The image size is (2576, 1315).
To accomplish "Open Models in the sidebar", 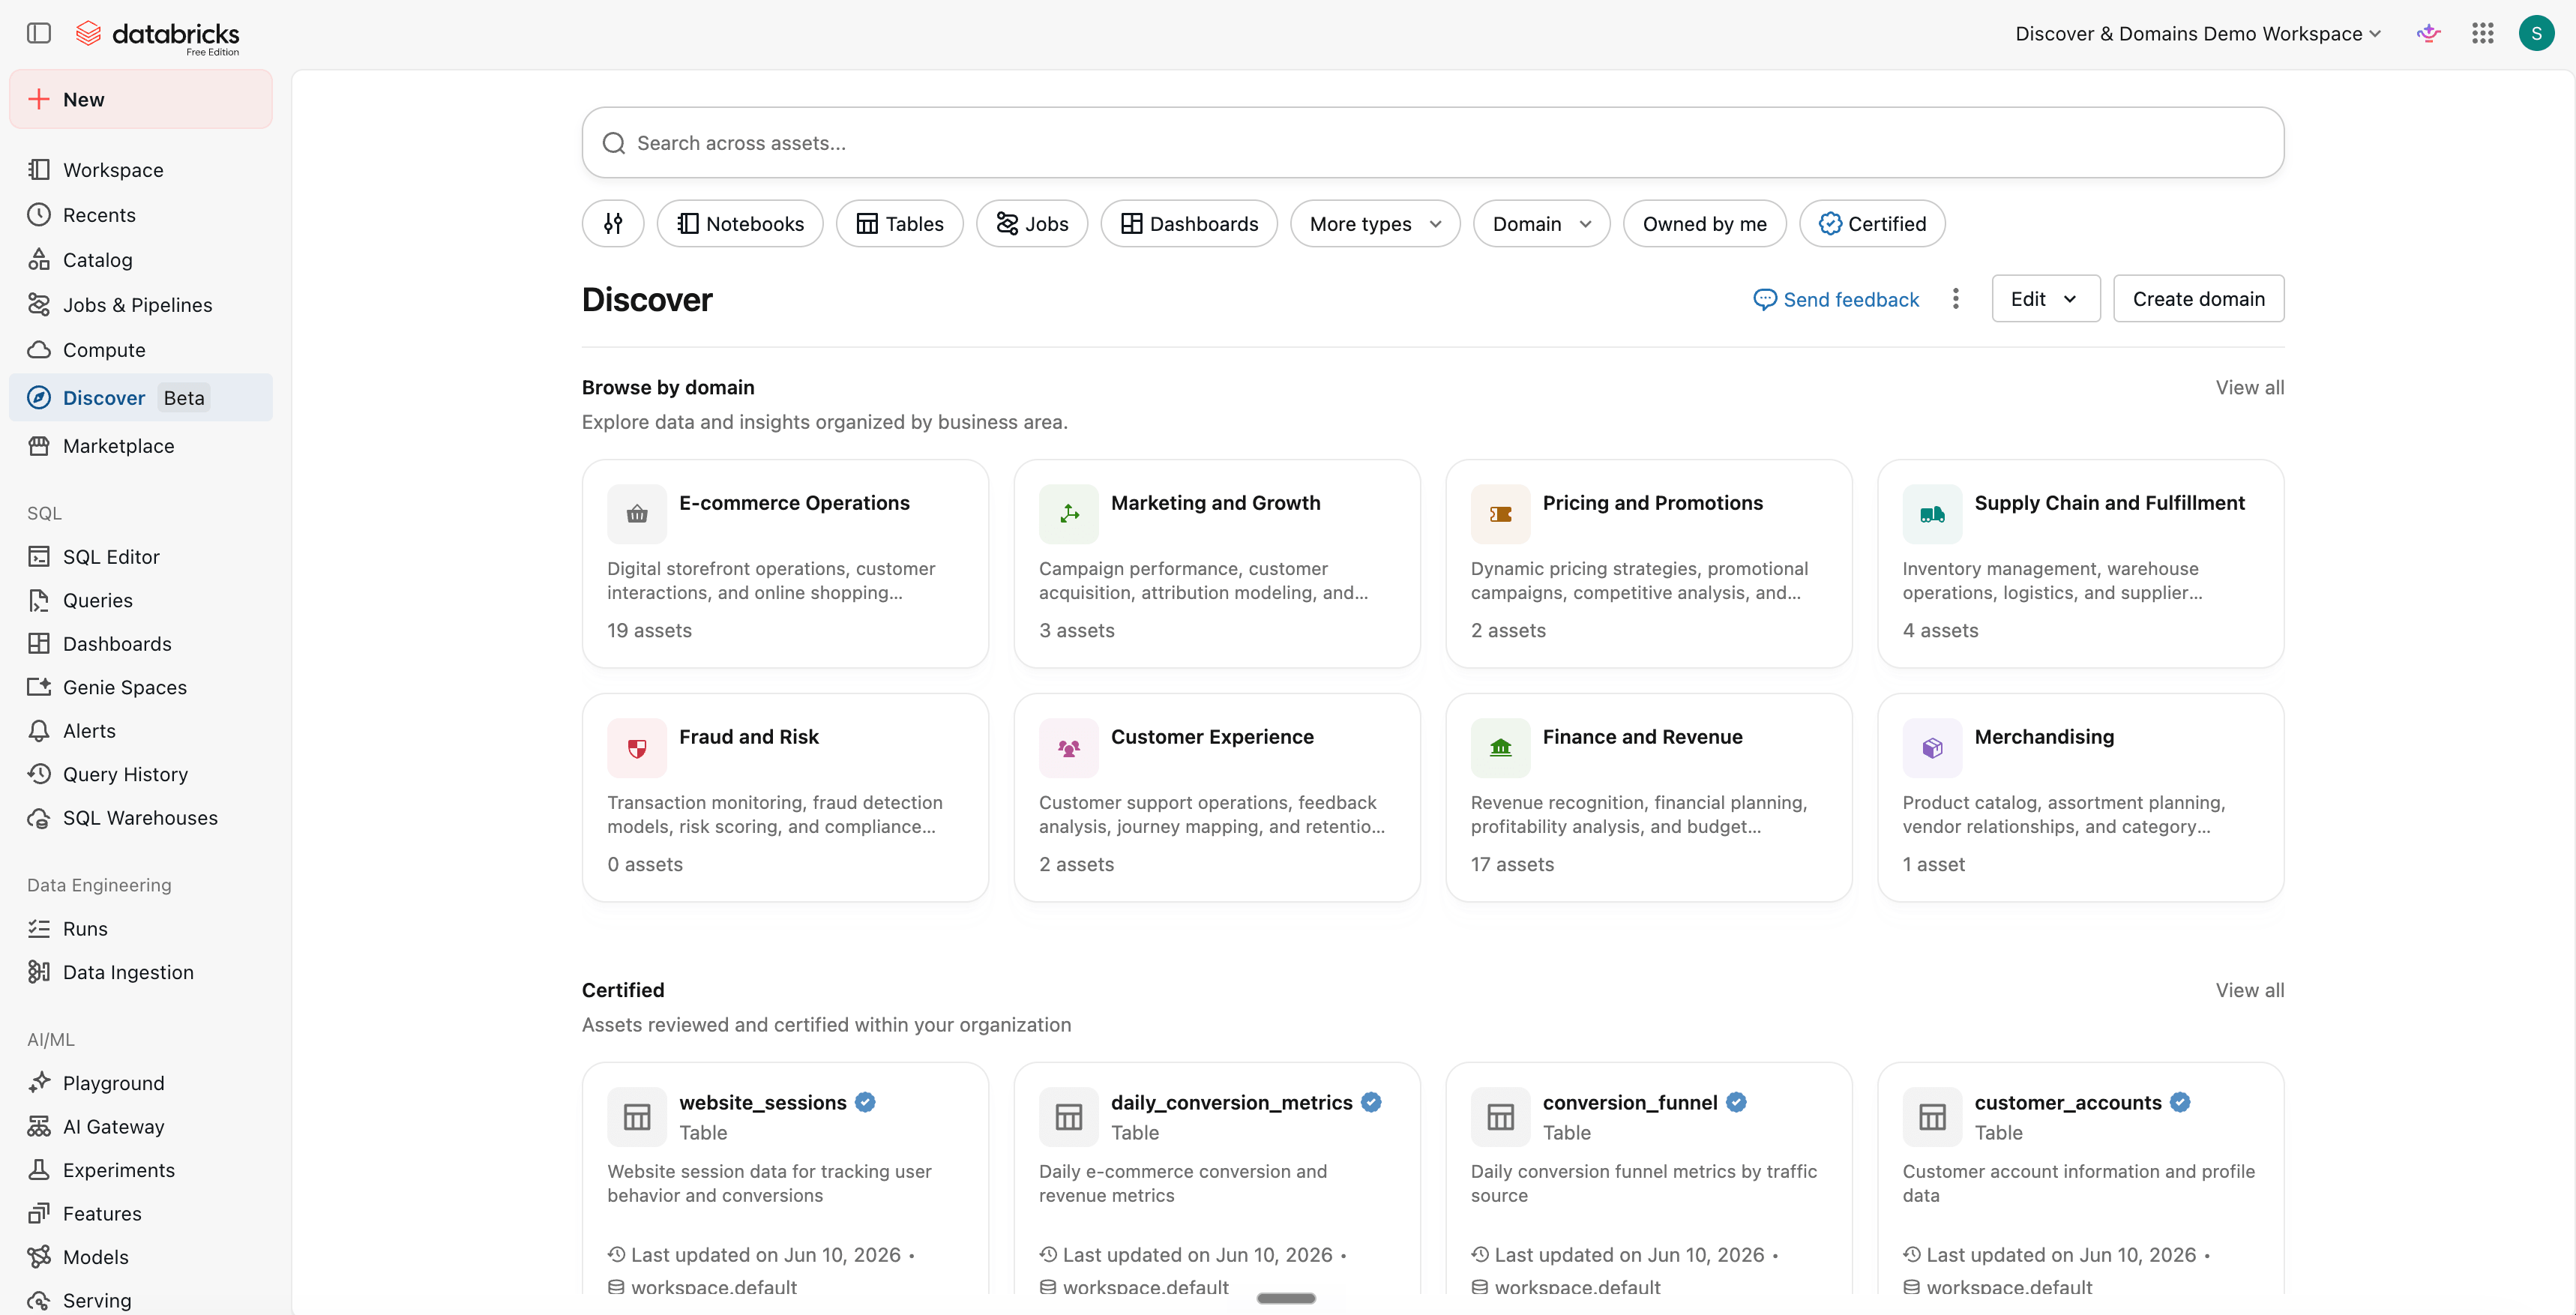I will coord(141,1257).
